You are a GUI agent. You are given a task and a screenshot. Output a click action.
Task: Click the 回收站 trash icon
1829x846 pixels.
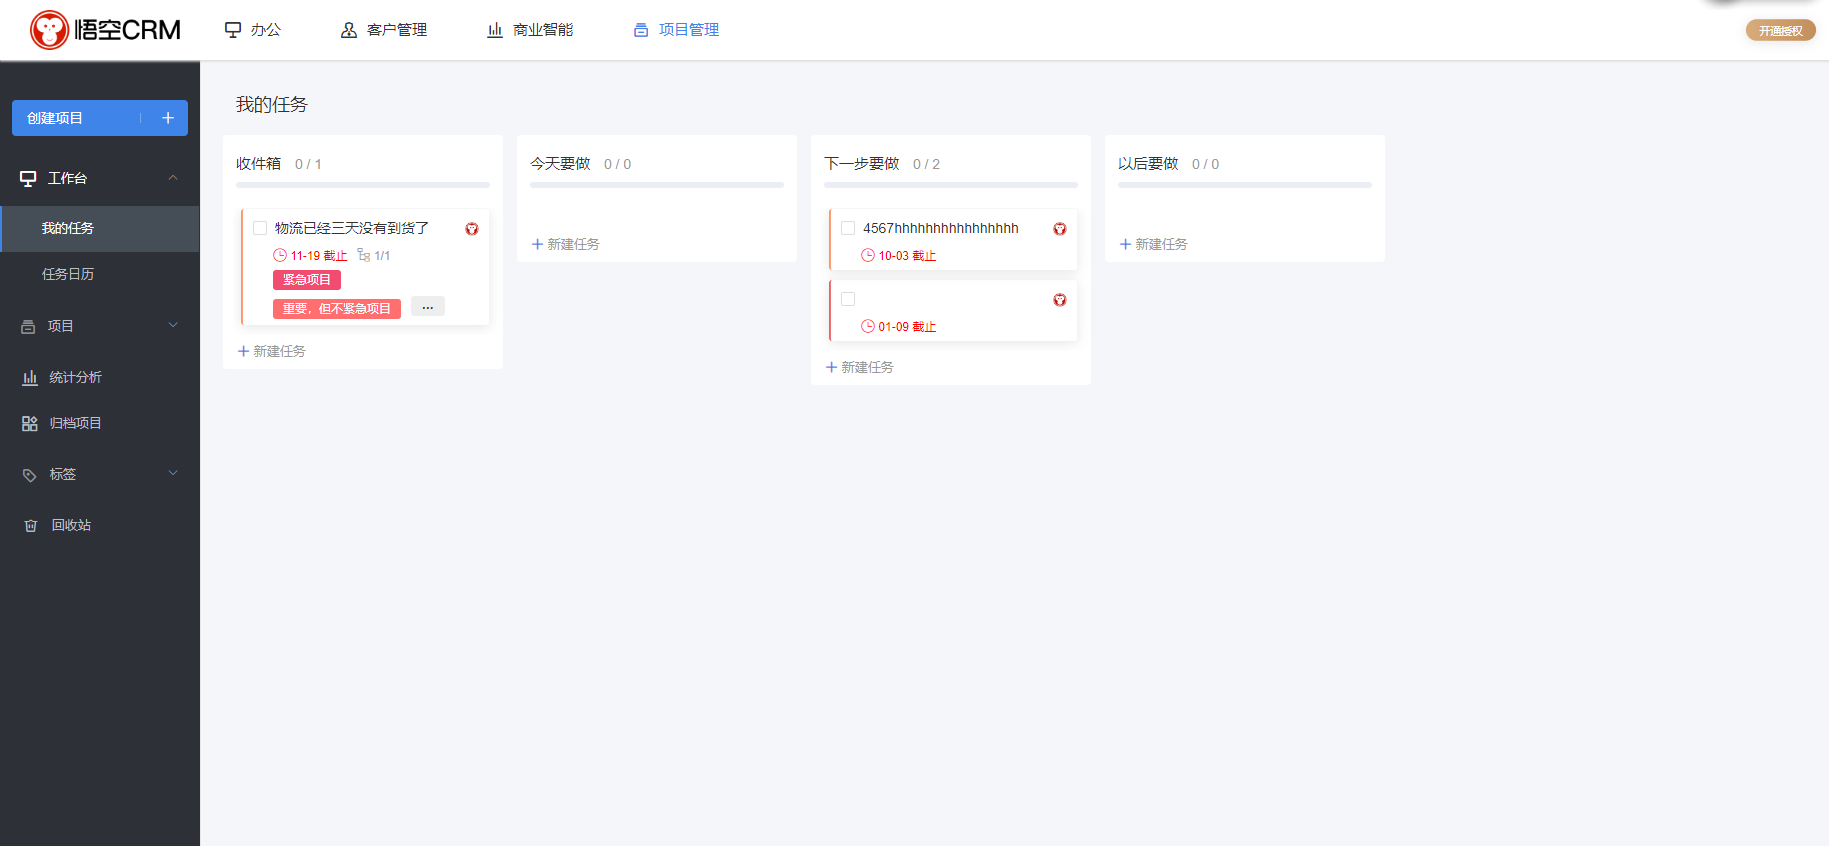tap(31, 525)
